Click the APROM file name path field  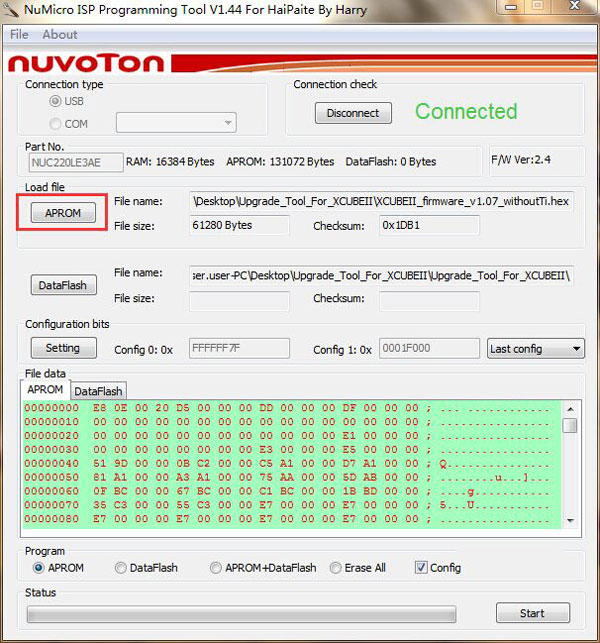point(381,201)
